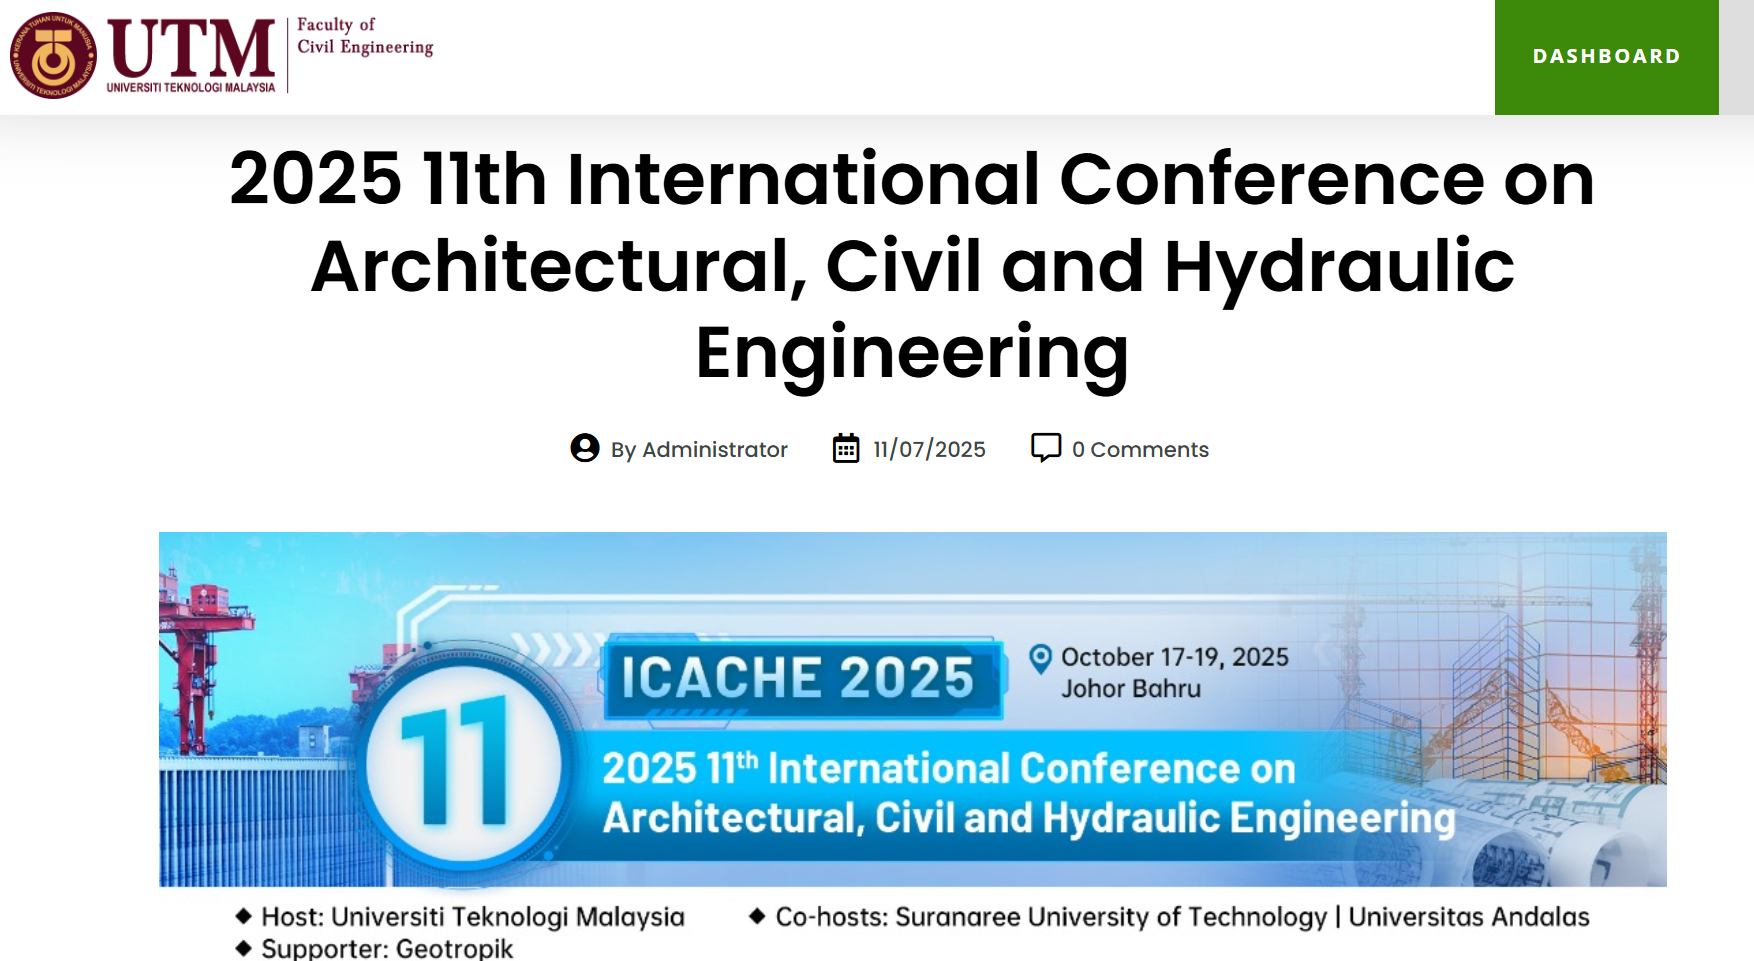Click the comment bubble icon

1046,447
